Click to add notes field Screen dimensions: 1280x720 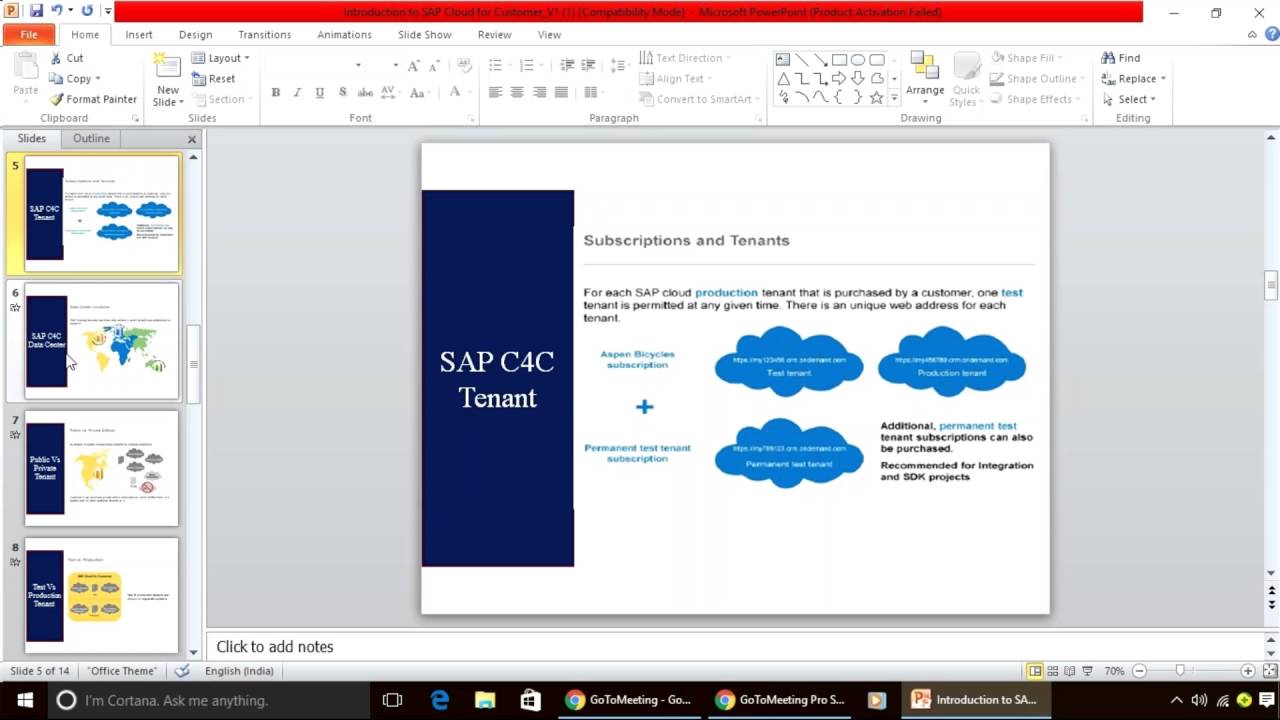(736, 646)
